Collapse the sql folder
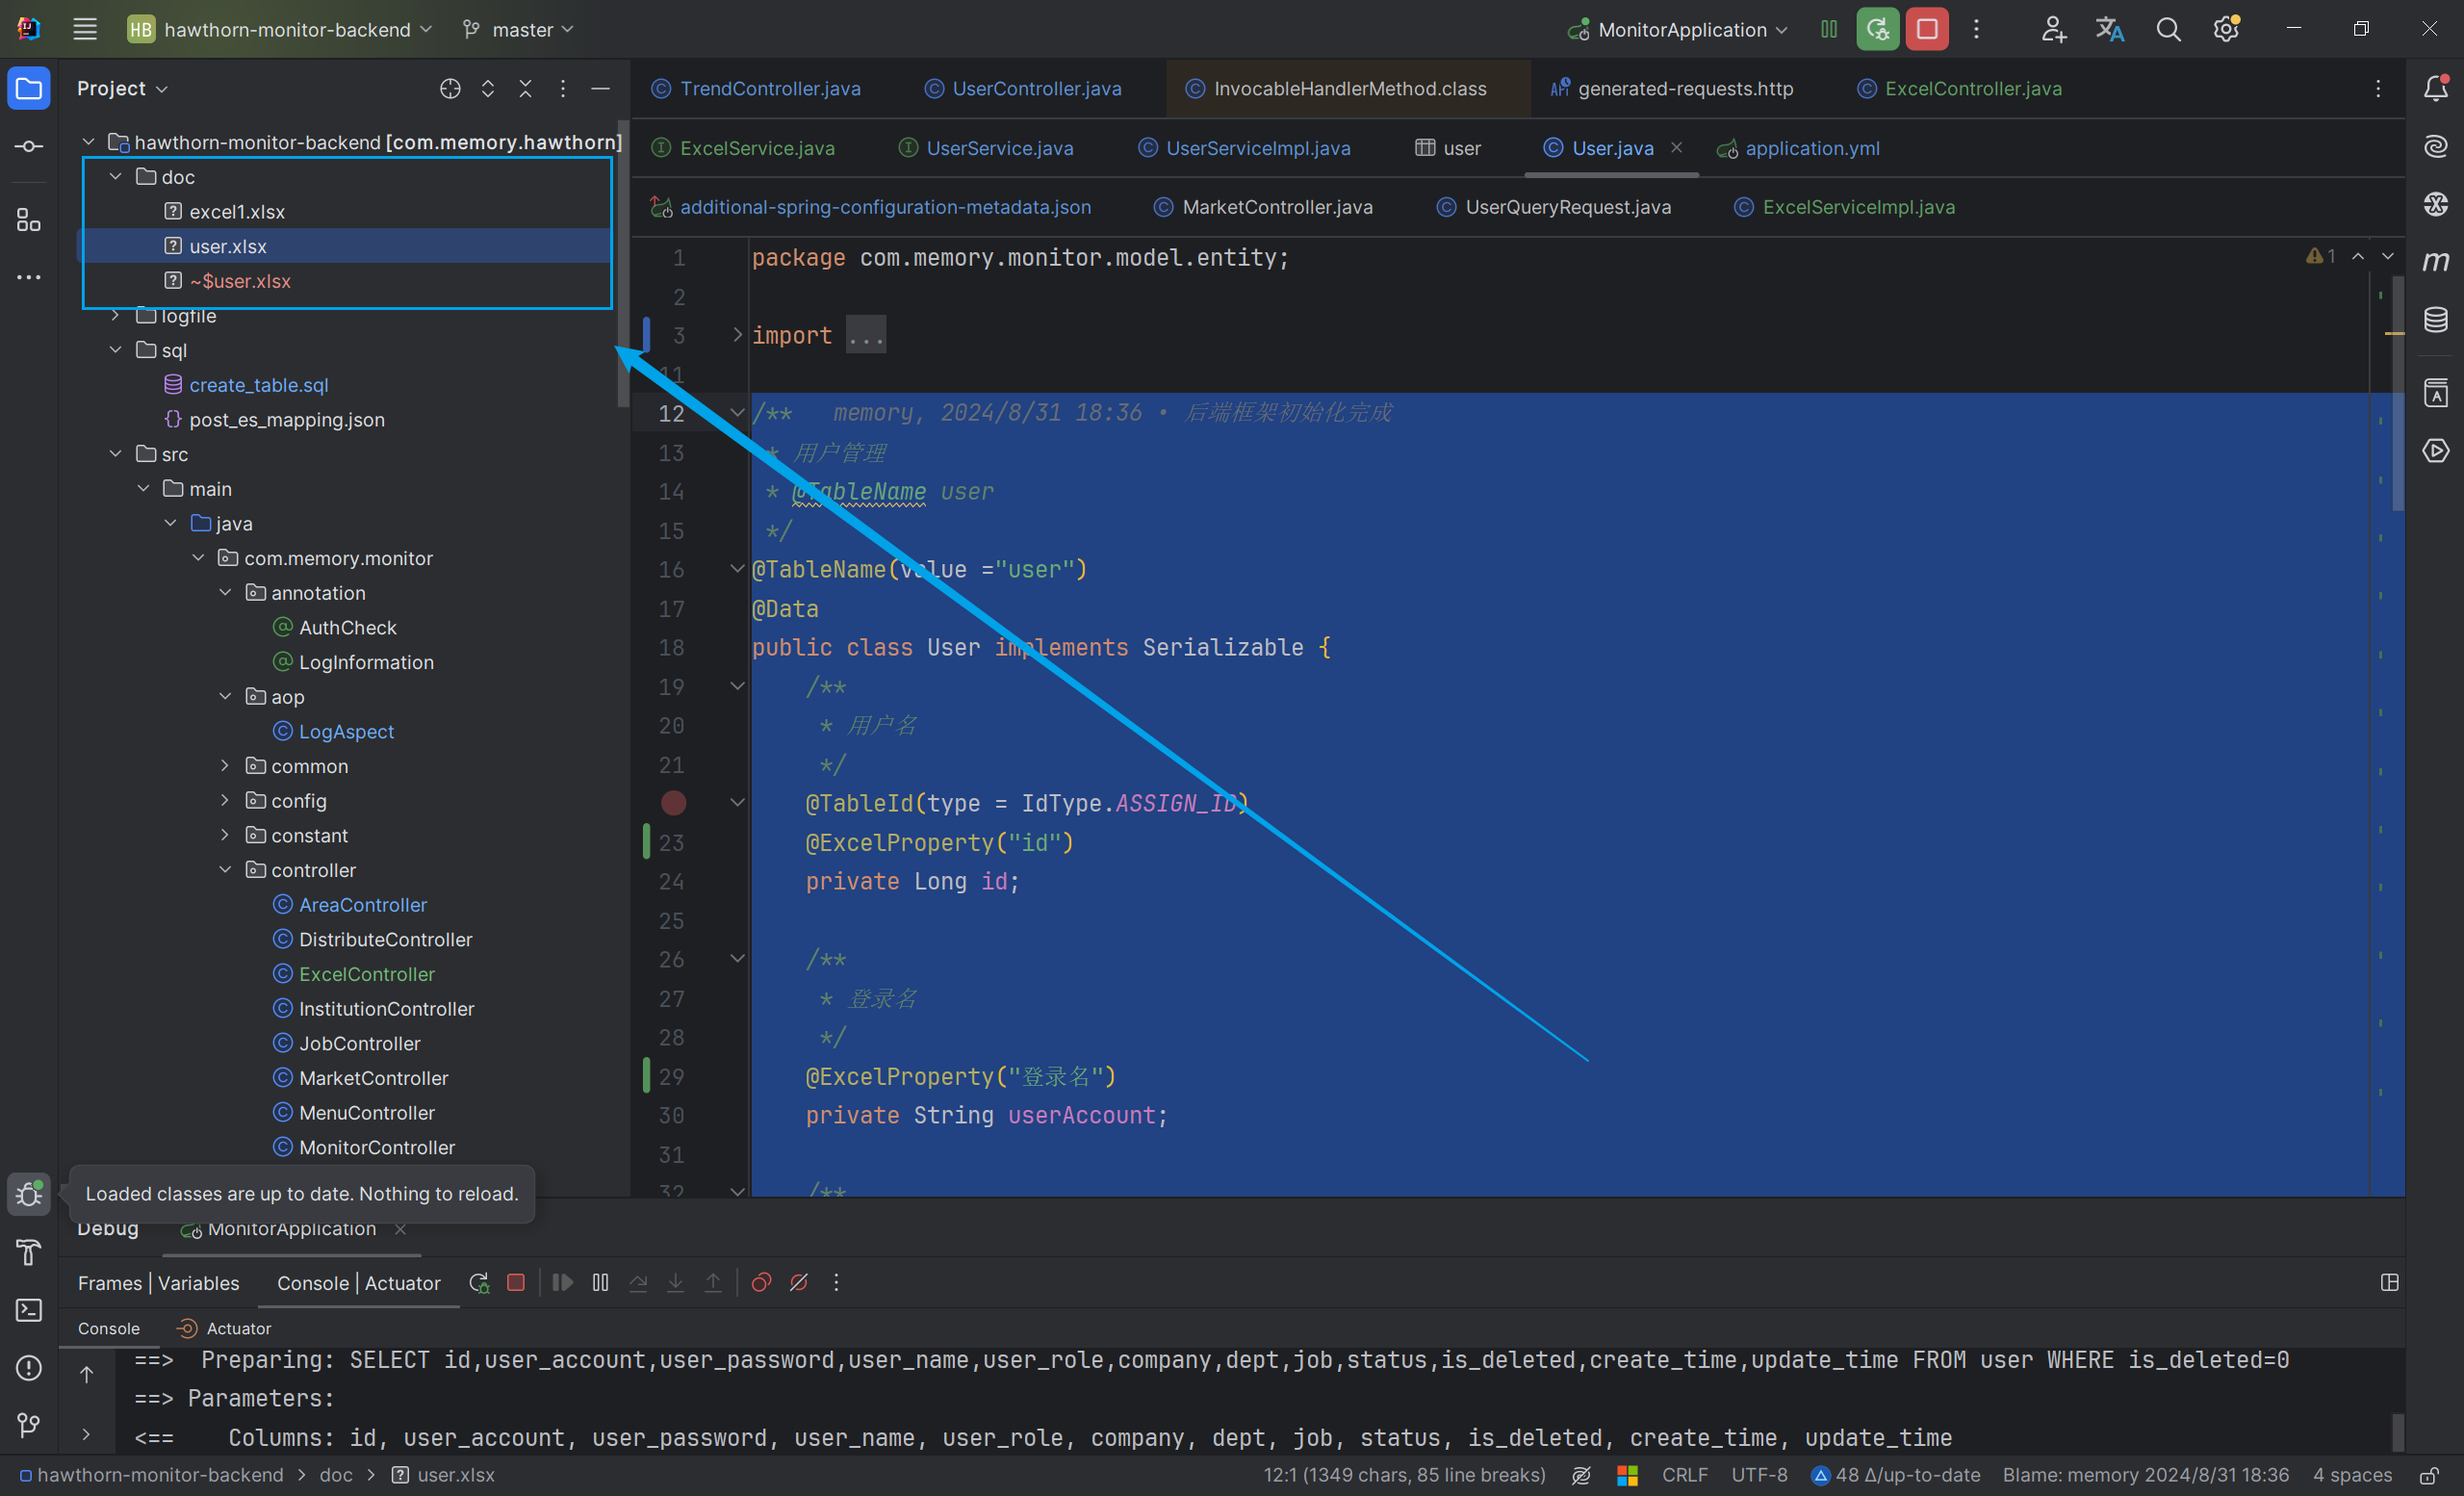 116,350
